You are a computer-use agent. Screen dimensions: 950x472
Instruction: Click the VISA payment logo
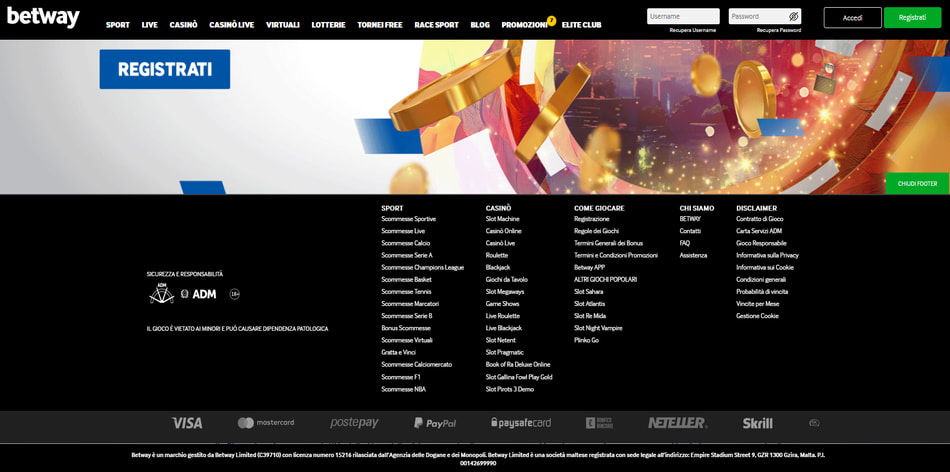coord(187,423)
